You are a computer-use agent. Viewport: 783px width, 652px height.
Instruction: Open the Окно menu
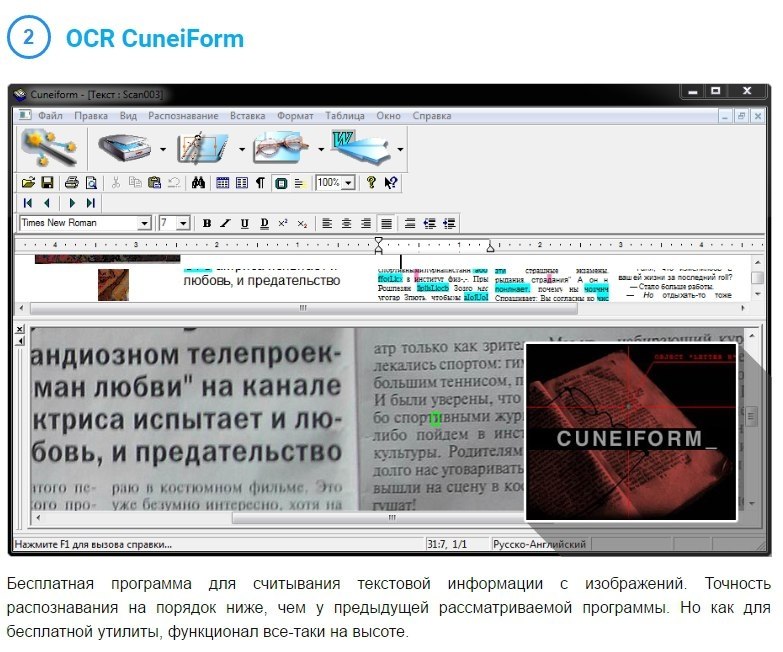tap(388, 115)
